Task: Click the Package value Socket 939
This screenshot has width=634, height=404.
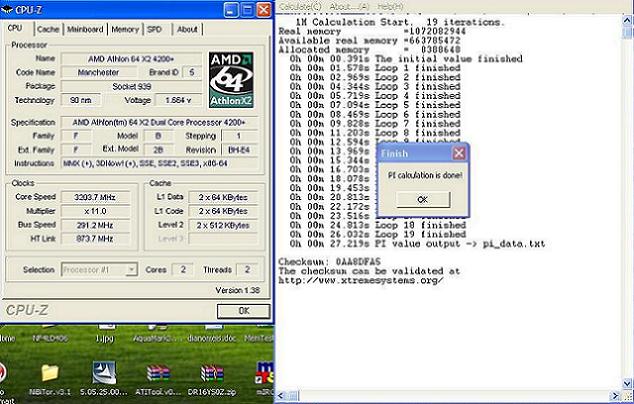Action: click(x=131, y=87)
